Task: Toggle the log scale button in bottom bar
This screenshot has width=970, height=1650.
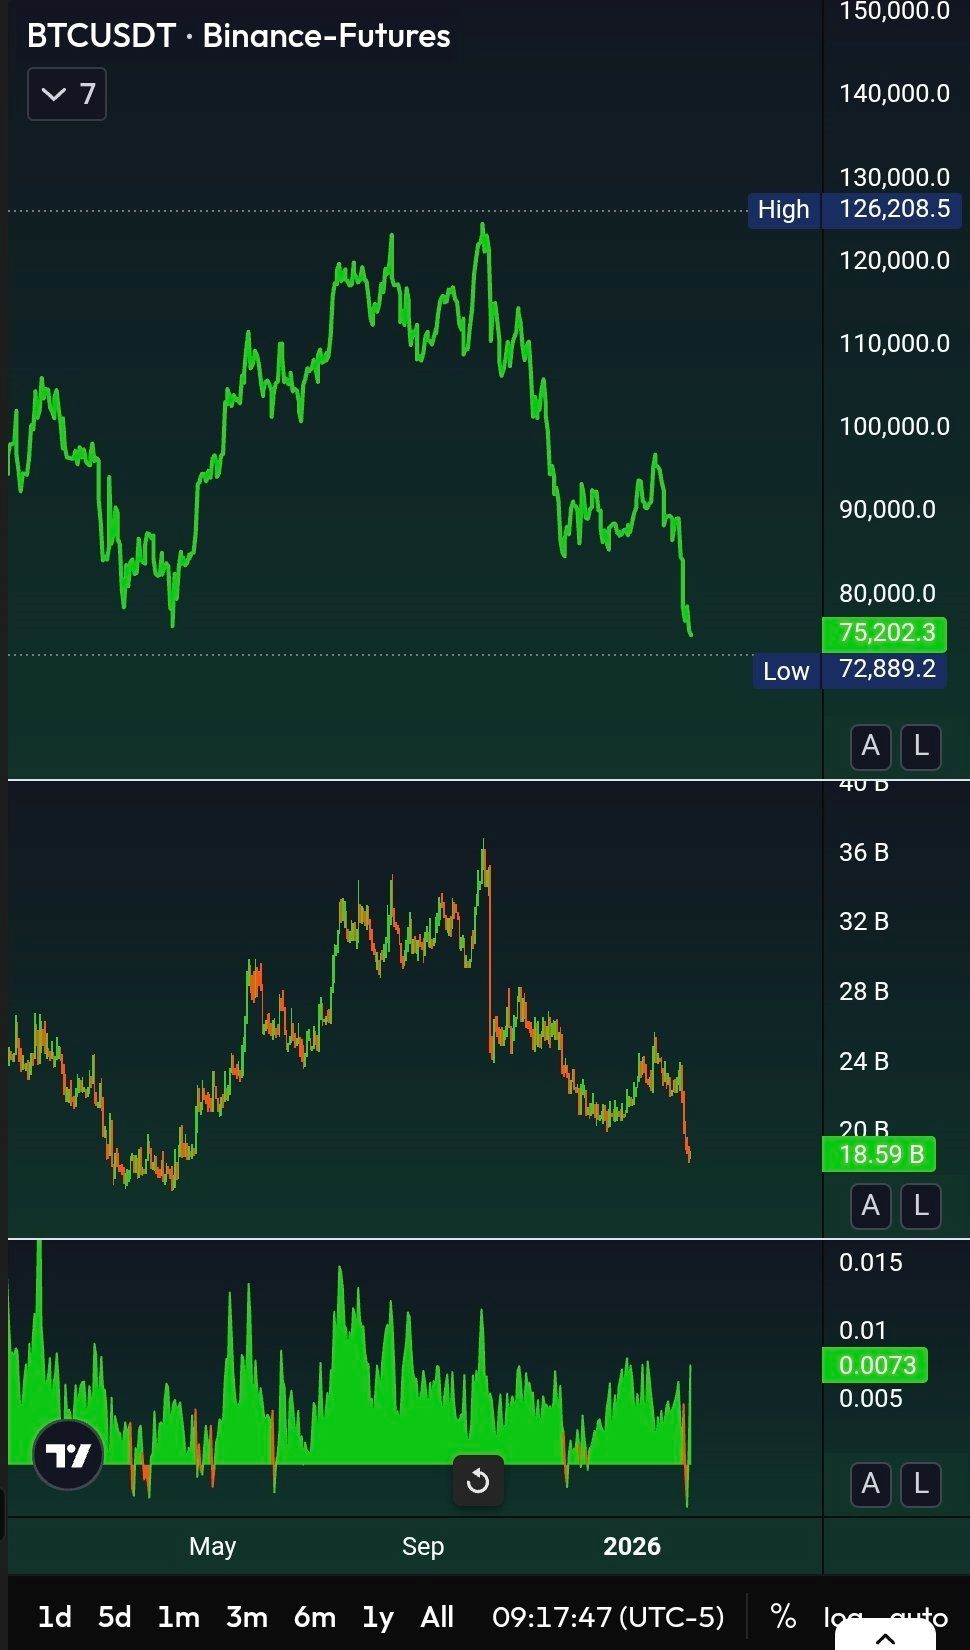Action: coord(843,1618)
